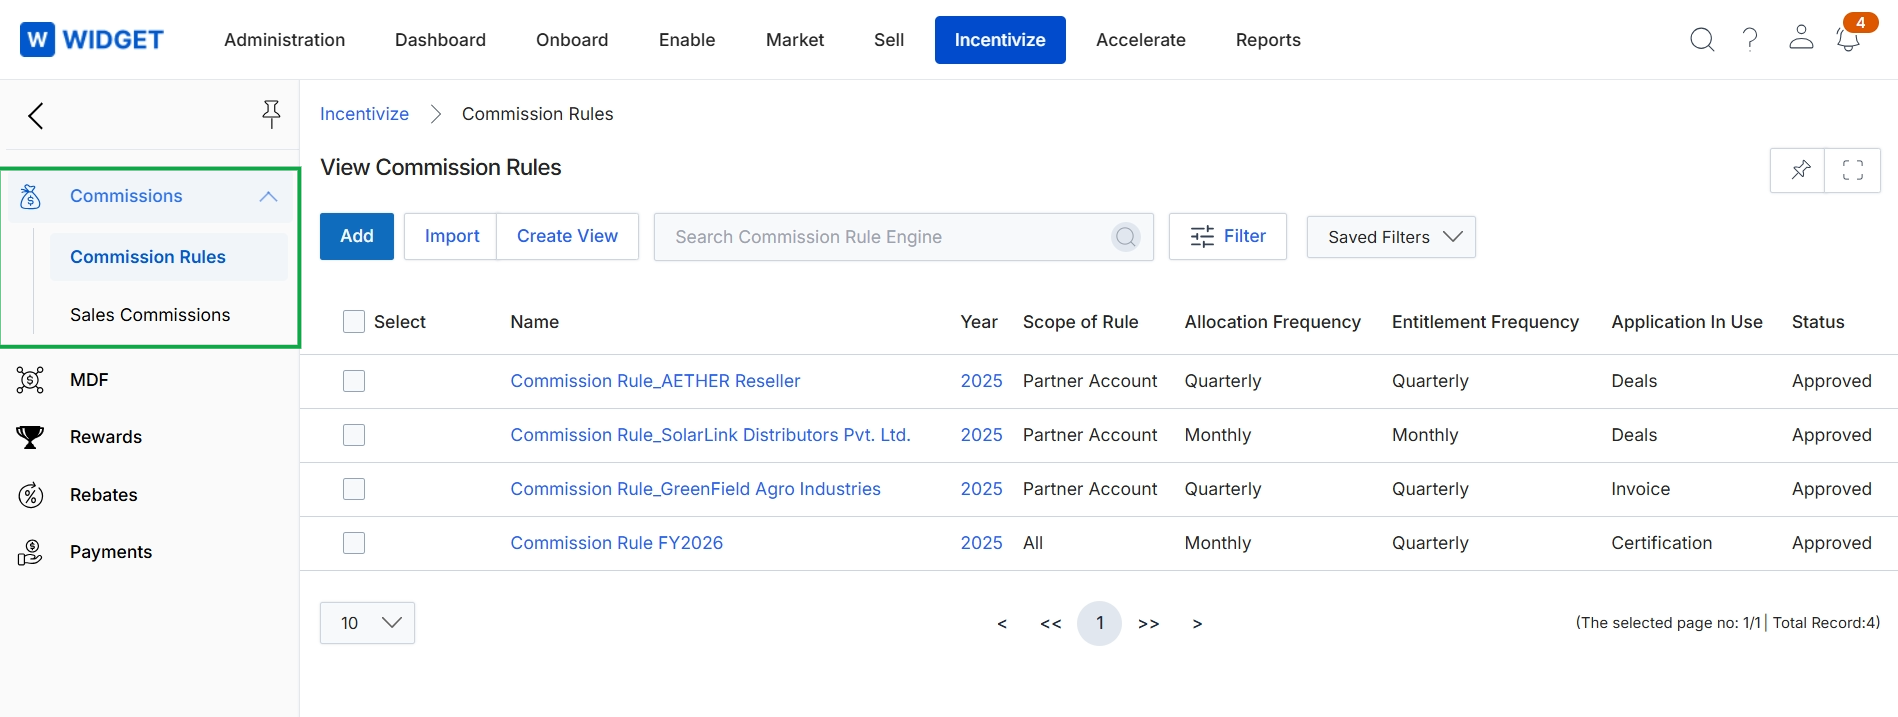Collapse the Commissions section chevron
1898x717 pixels.
268,197
